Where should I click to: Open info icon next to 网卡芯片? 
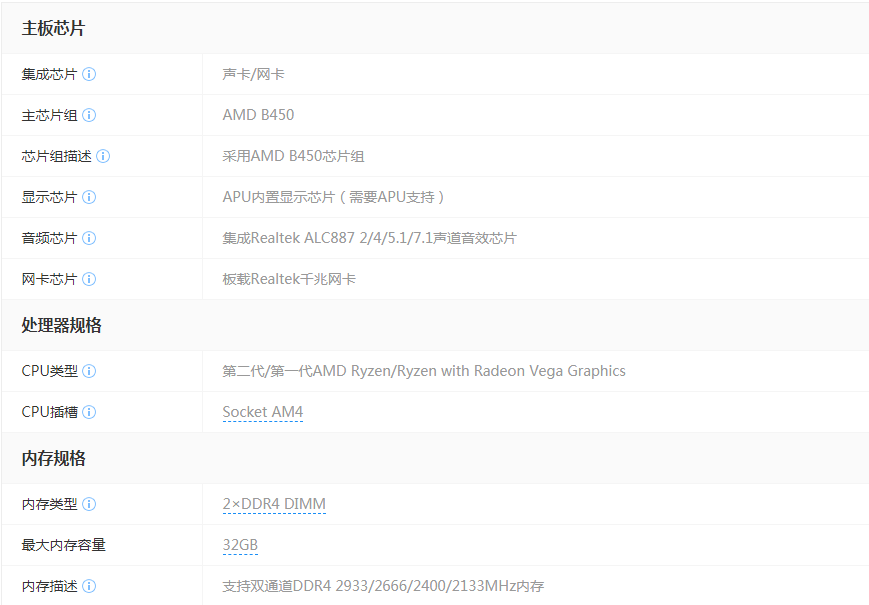[x=89, y=279]
